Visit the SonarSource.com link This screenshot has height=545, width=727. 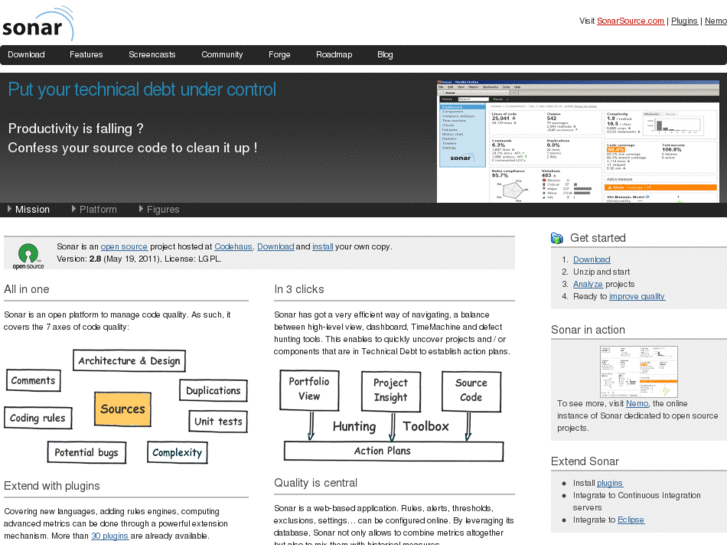point(630,21)
